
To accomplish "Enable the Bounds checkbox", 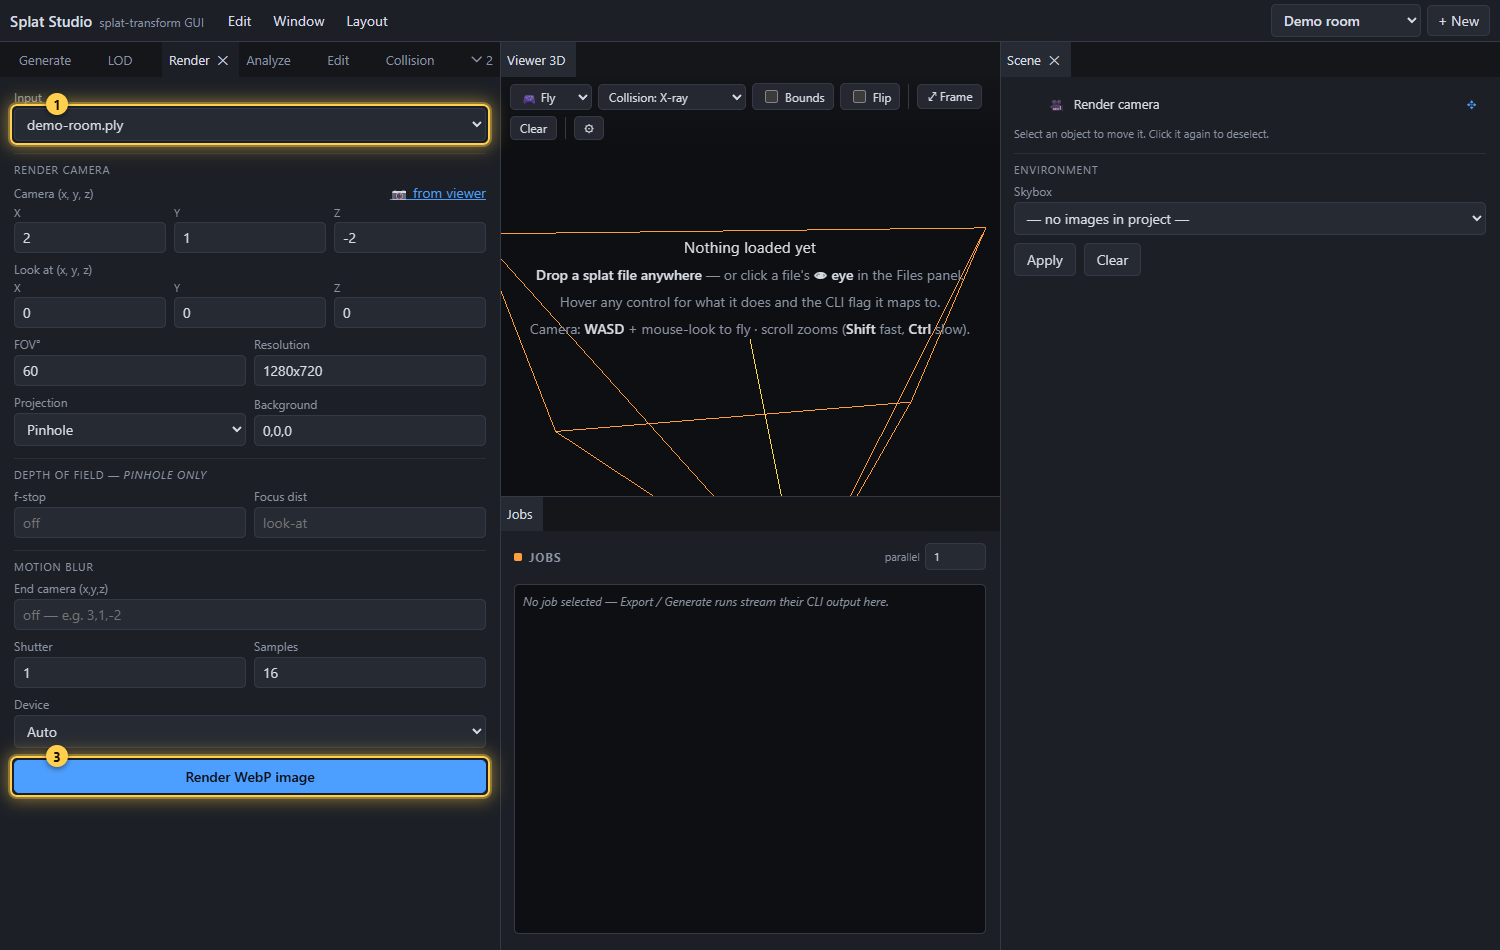I will (771, 97).
